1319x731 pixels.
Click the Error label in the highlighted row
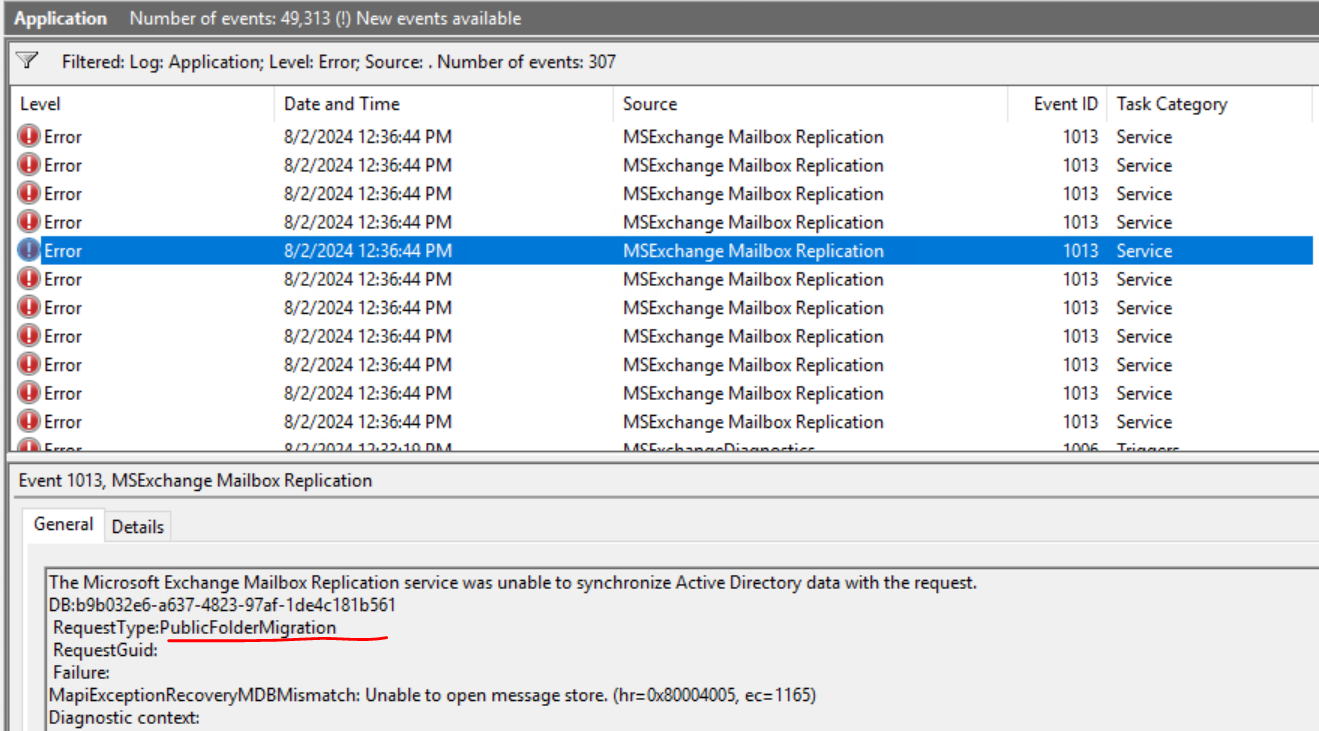[x=63, y=251]
